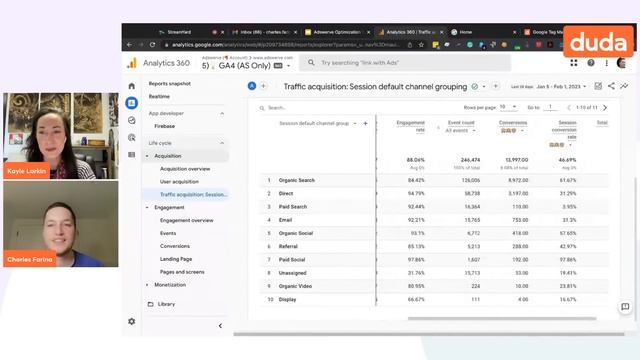
Task: Open the Event count All events dropdown
Action: click(460, 131)
